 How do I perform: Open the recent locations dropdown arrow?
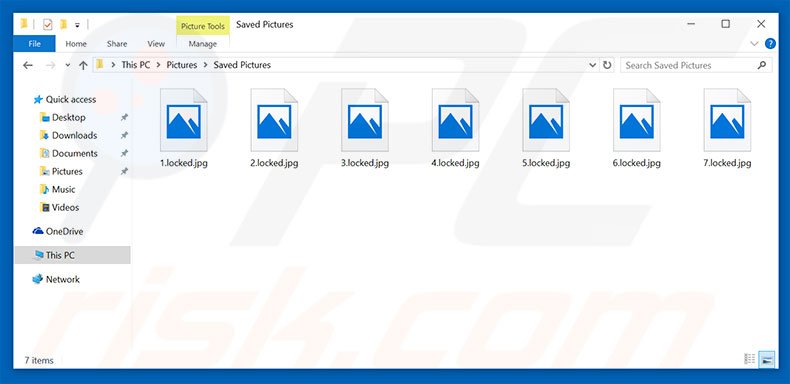(x=68, y=66)
